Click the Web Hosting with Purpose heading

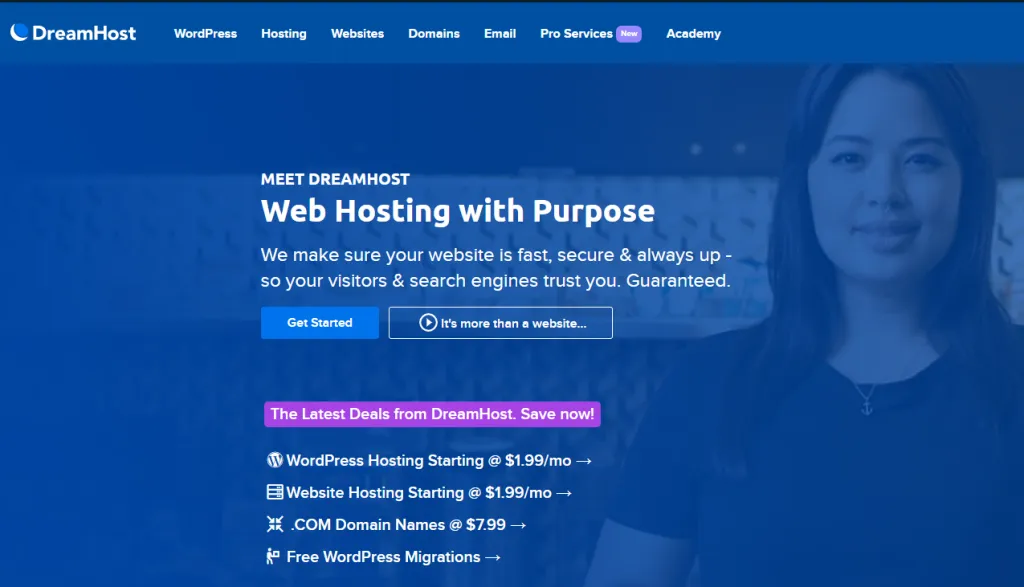458,211
